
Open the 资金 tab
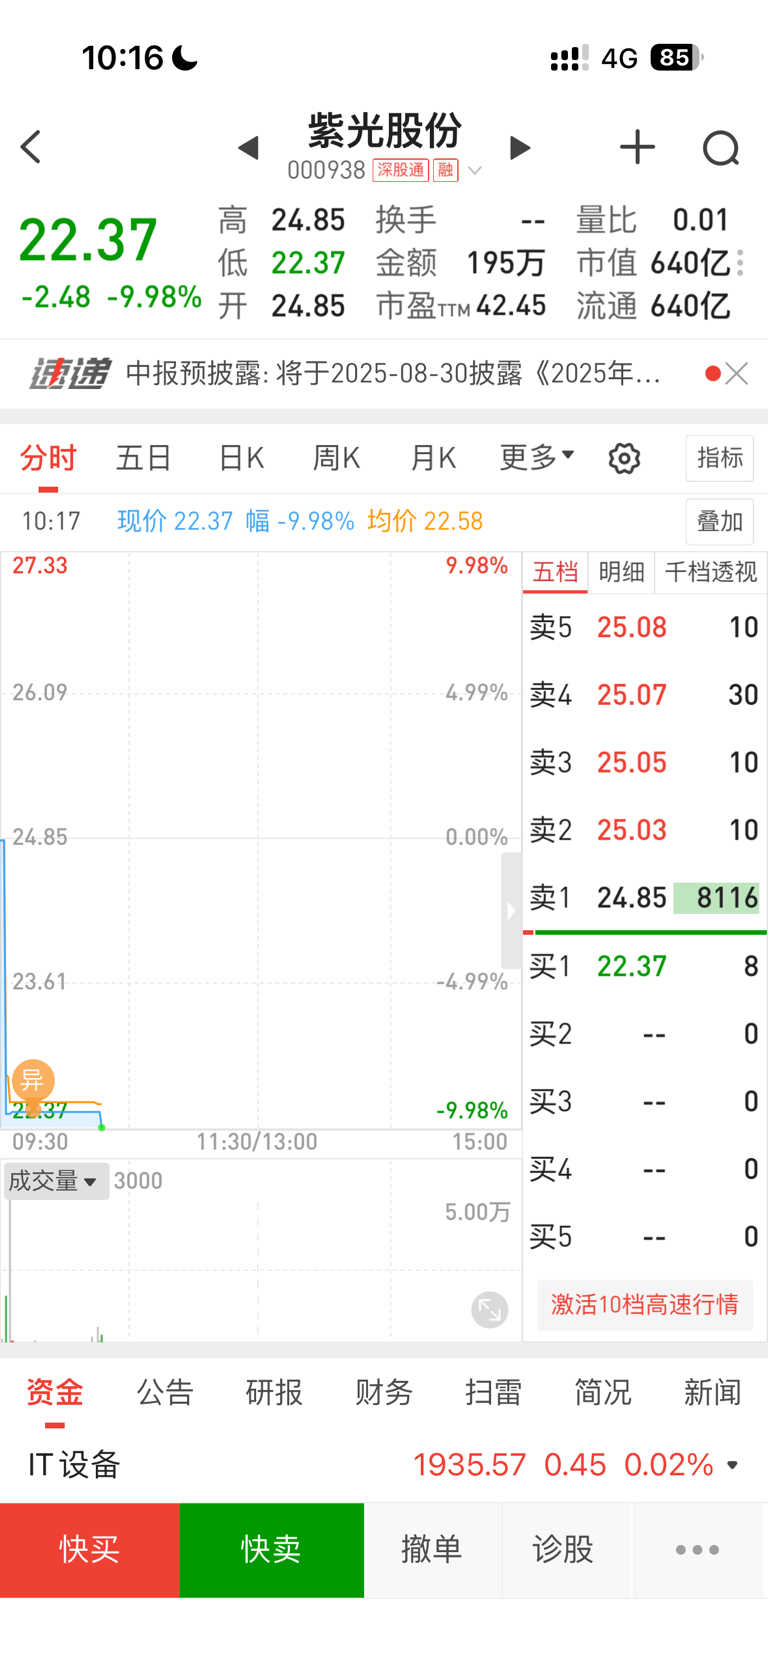pyautogui.click(x=55, y=1392)
